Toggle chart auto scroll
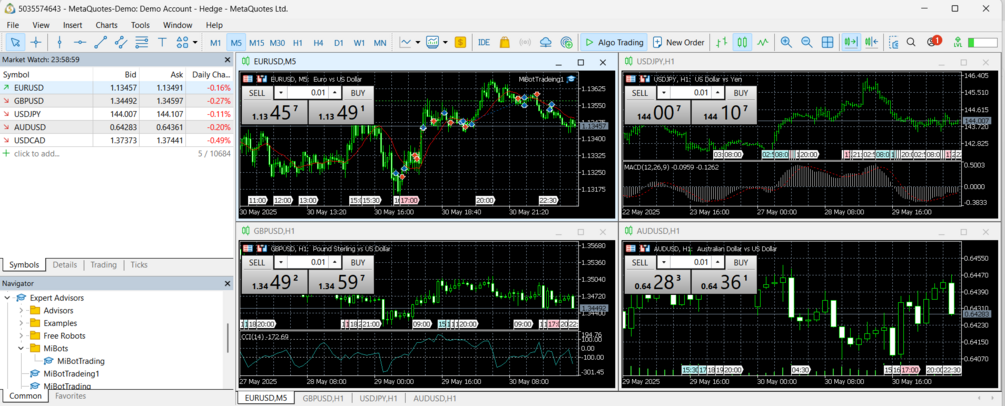The width and height of the screenshot is (1005, 406). pyautogui.click(x=851, y=42)
